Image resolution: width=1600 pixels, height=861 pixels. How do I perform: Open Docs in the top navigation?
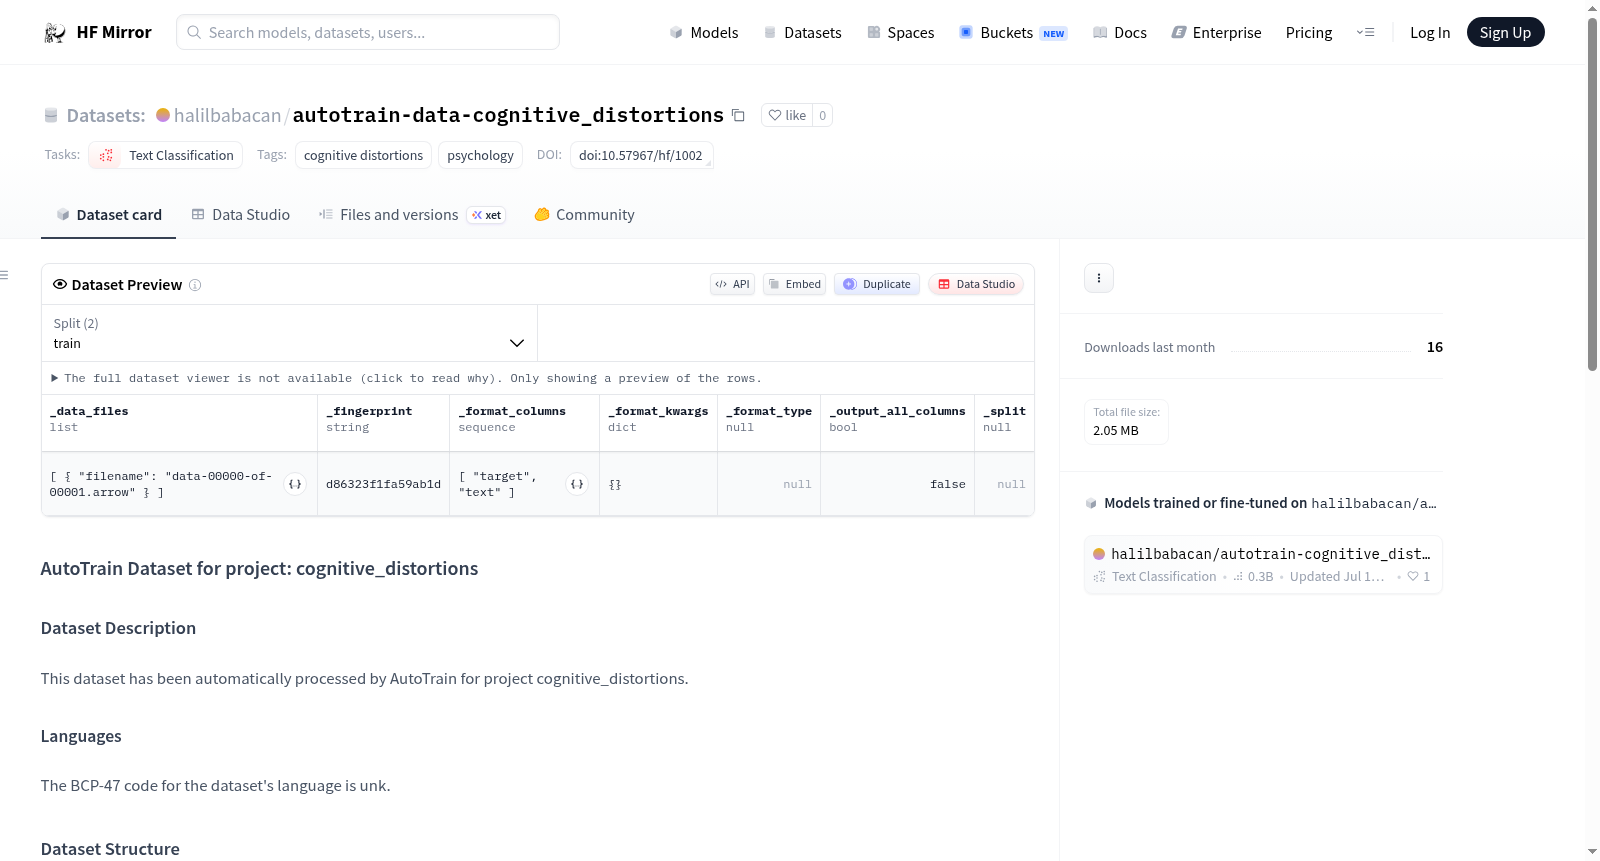point(1120,33)
